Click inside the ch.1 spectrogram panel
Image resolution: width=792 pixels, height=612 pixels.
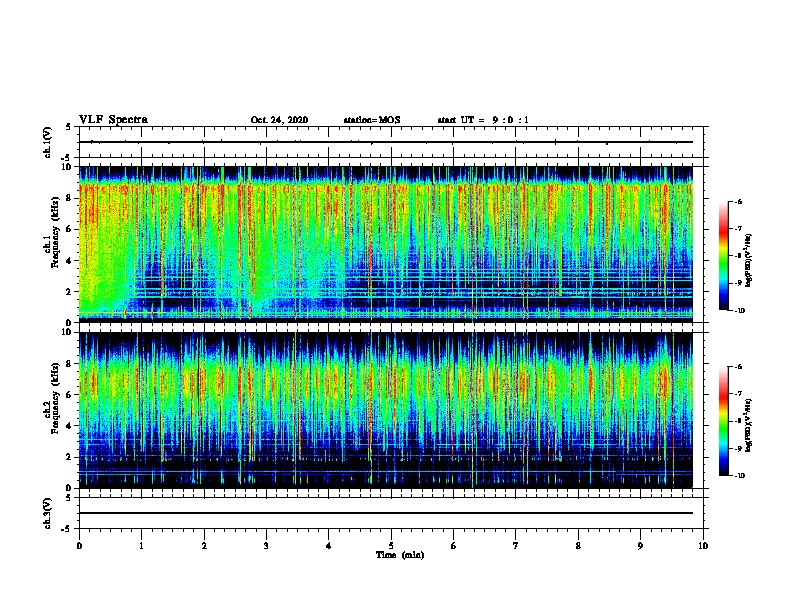pyautogui.click(x=386, y=244)
